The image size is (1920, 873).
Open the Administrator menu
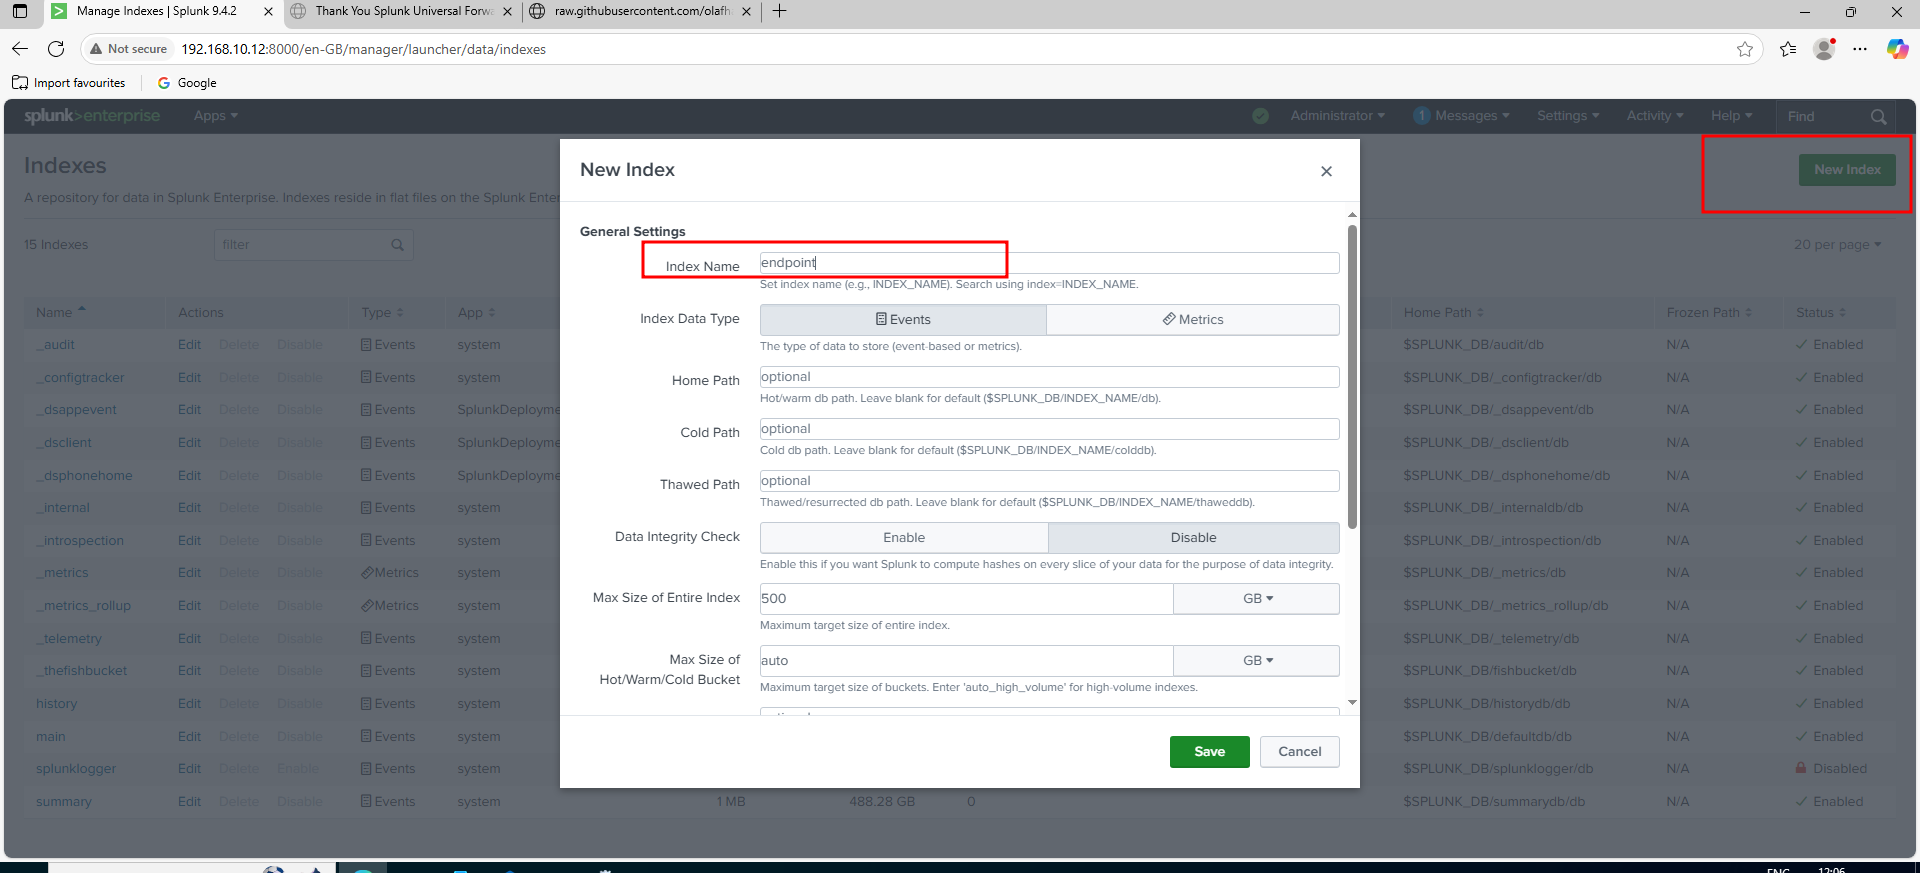point(1337,116)
